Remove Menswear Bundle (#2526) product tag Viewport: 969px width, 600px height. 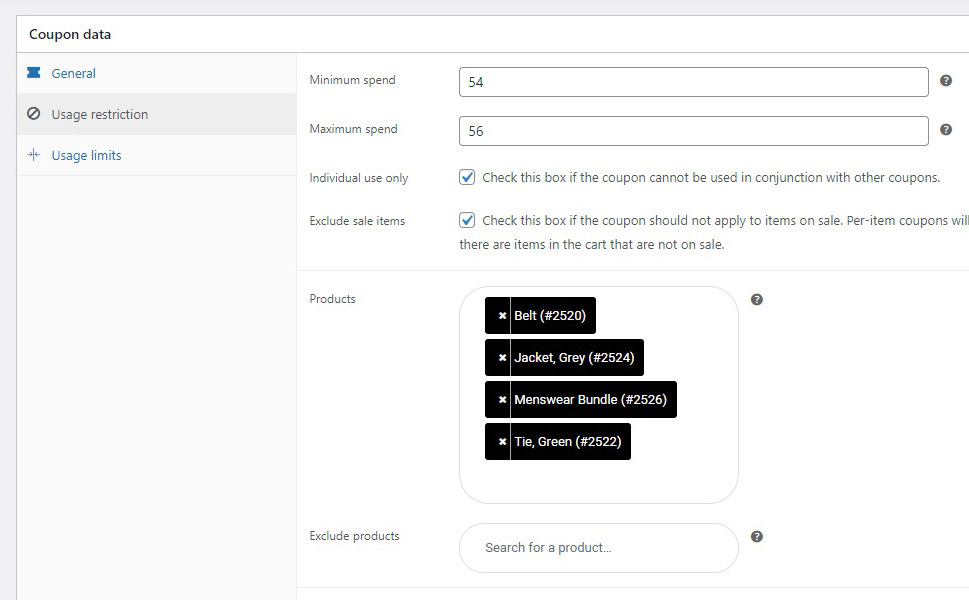tap(502, 400)
